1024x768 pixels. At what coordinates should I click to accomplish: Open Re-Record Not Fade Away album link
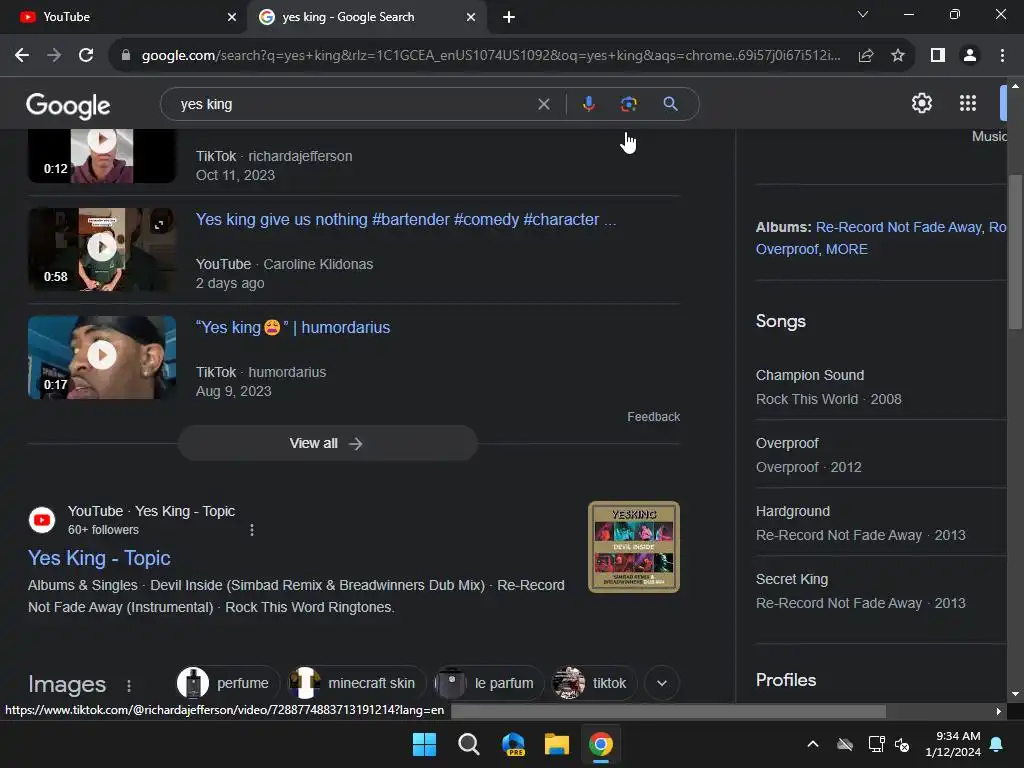tap(899, 227)
